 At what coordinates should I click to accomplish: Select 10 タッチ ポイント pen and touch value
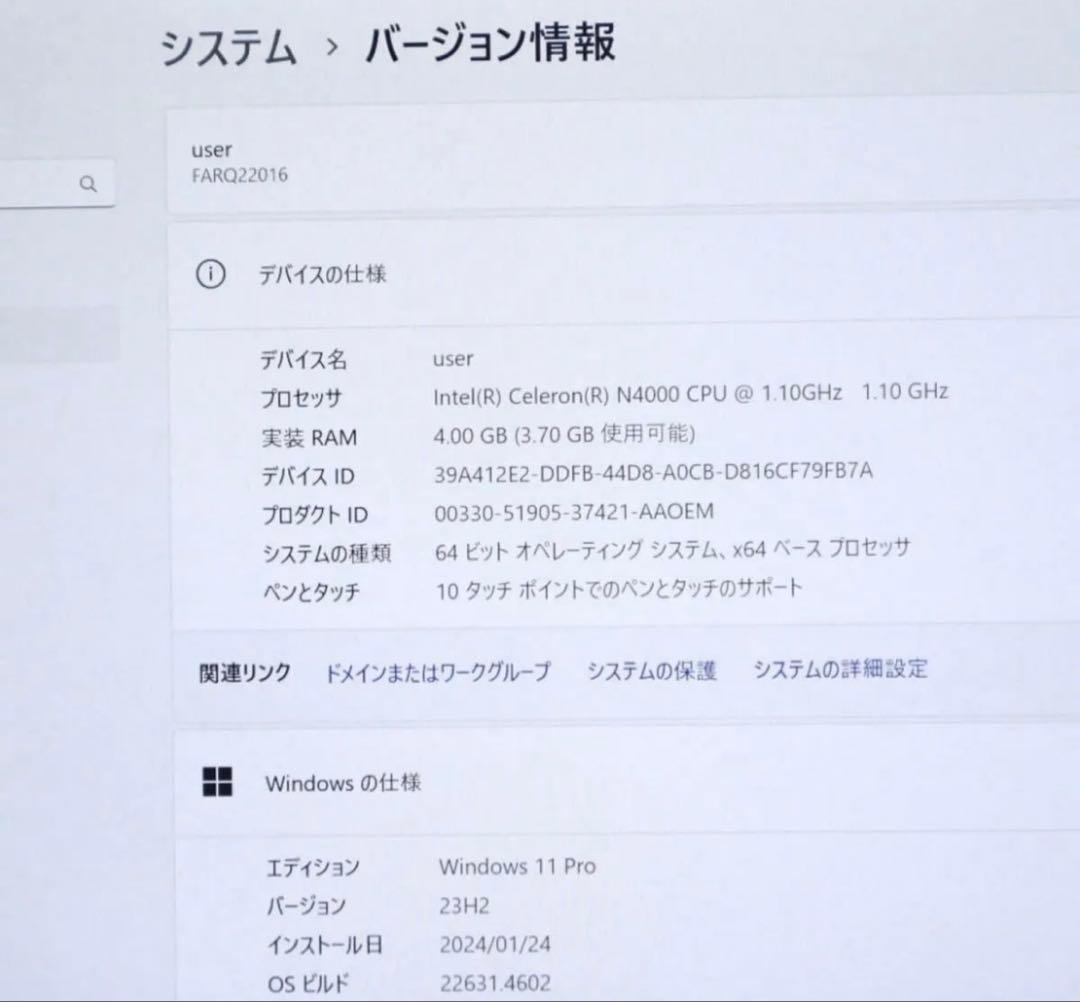619,589
